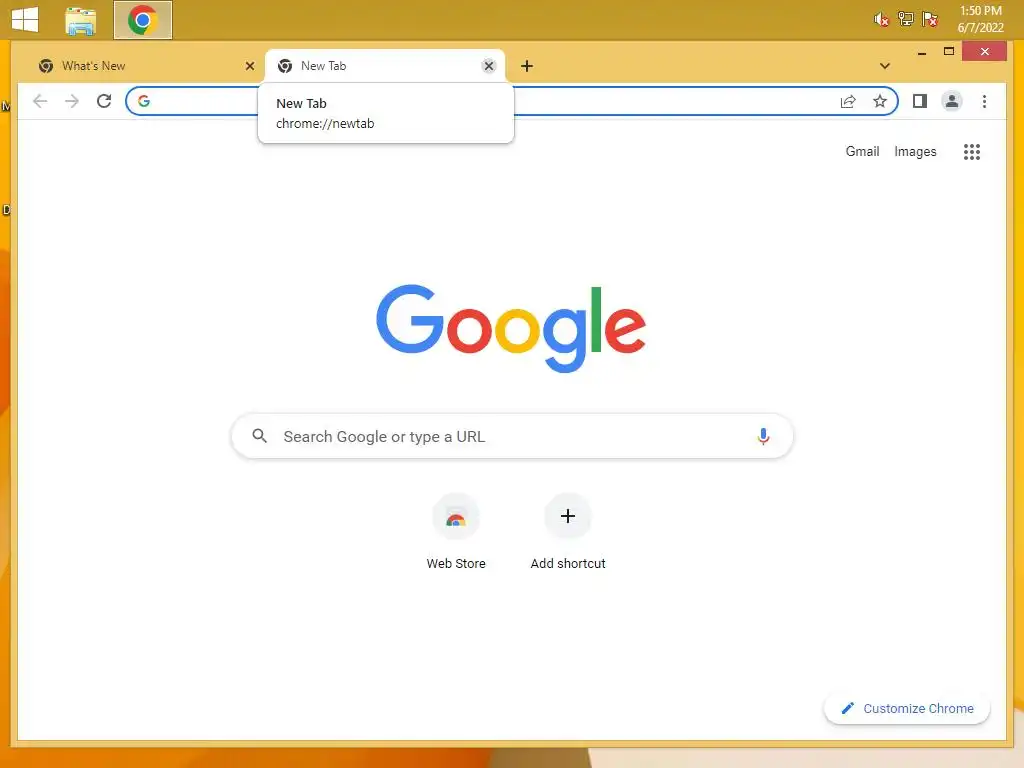Click the search magnifier icon

point(259,436)
